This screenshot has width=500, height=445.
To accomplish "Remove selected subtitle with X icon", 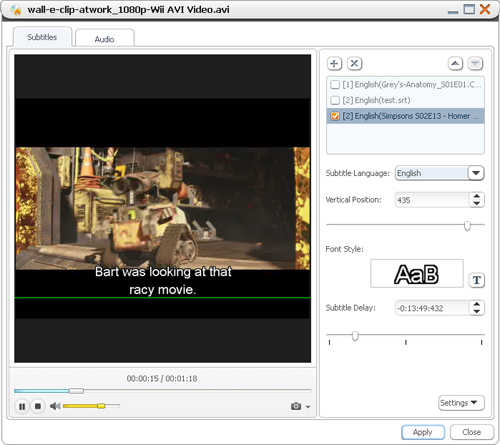I will click(x=354, y=63).
